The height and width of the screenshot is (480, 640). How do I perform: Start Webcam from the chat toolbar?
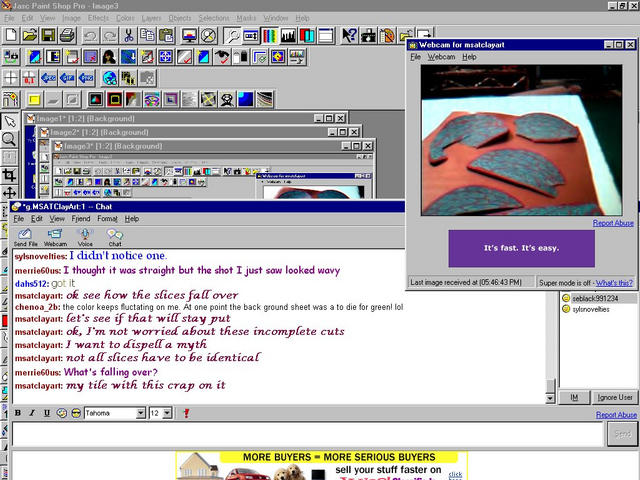pyautogui.click(x=55, y=237)
